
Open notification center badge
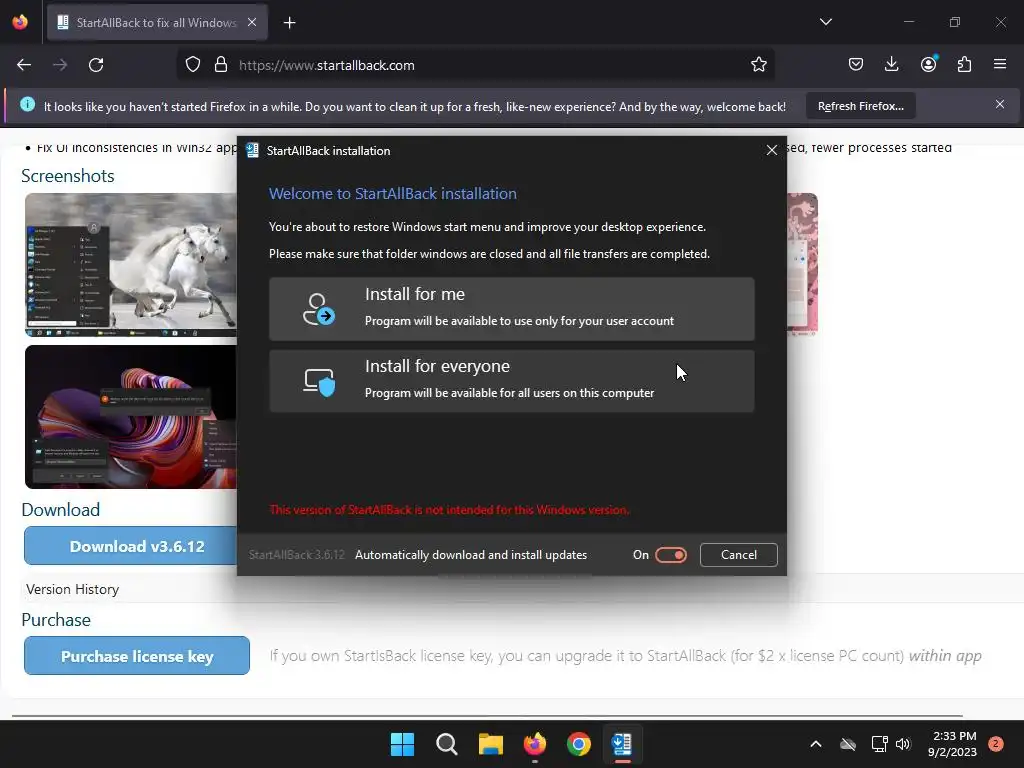996,744
